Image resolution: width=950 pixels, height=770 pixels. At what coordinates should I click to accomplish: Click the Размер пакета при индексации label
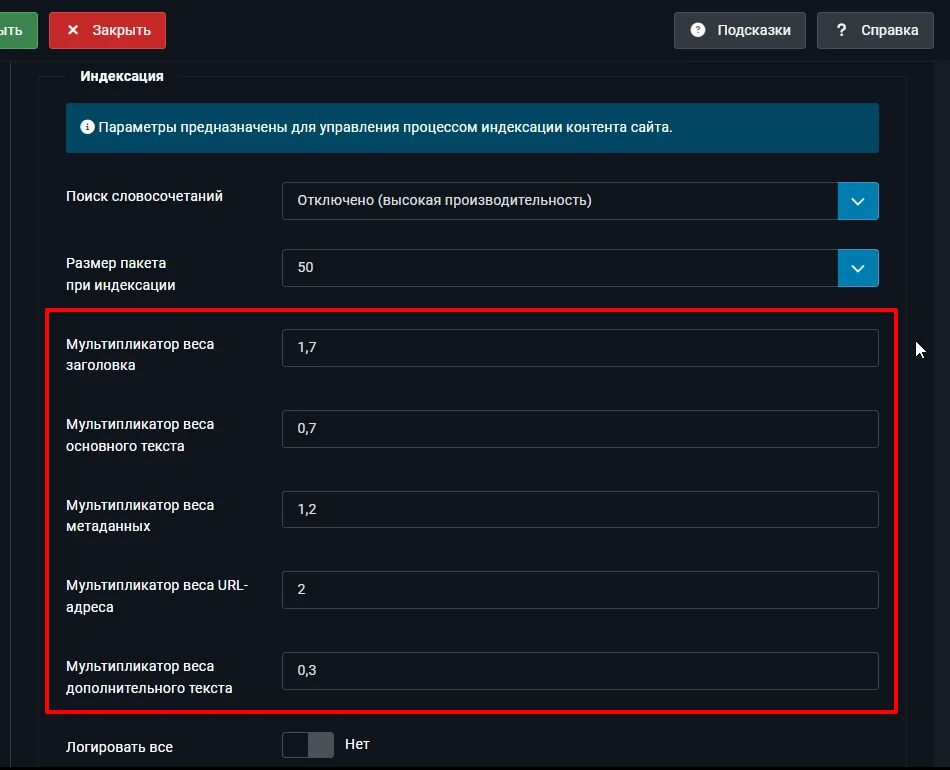[x=121, y=274]
